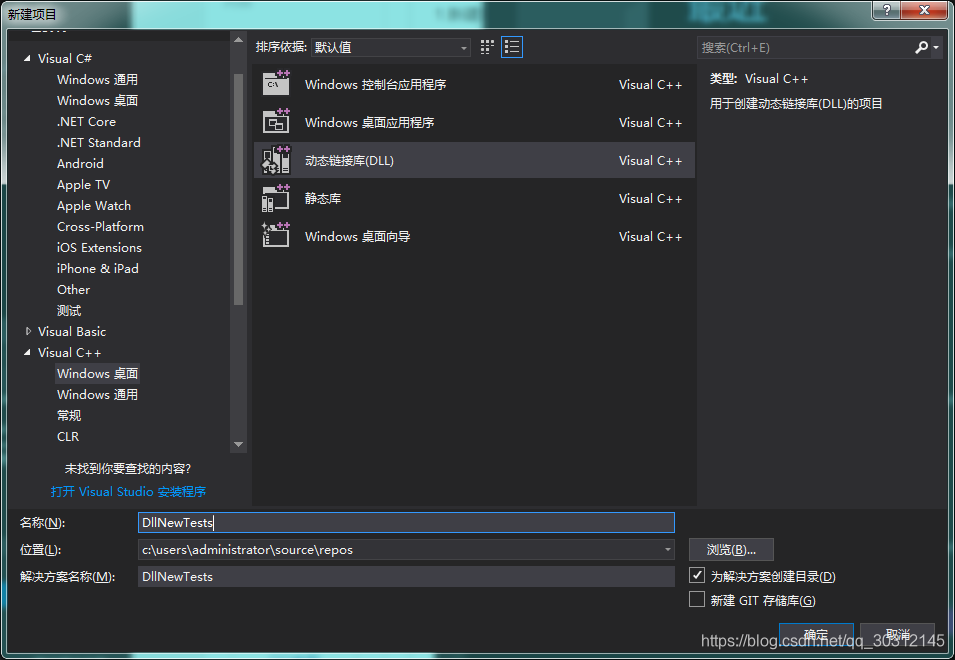The width and height of the screenshot is (955, 660).
Task: Select the Windows 桌面向导 template row
Action: pyautogui.click(x=474, y=236)
